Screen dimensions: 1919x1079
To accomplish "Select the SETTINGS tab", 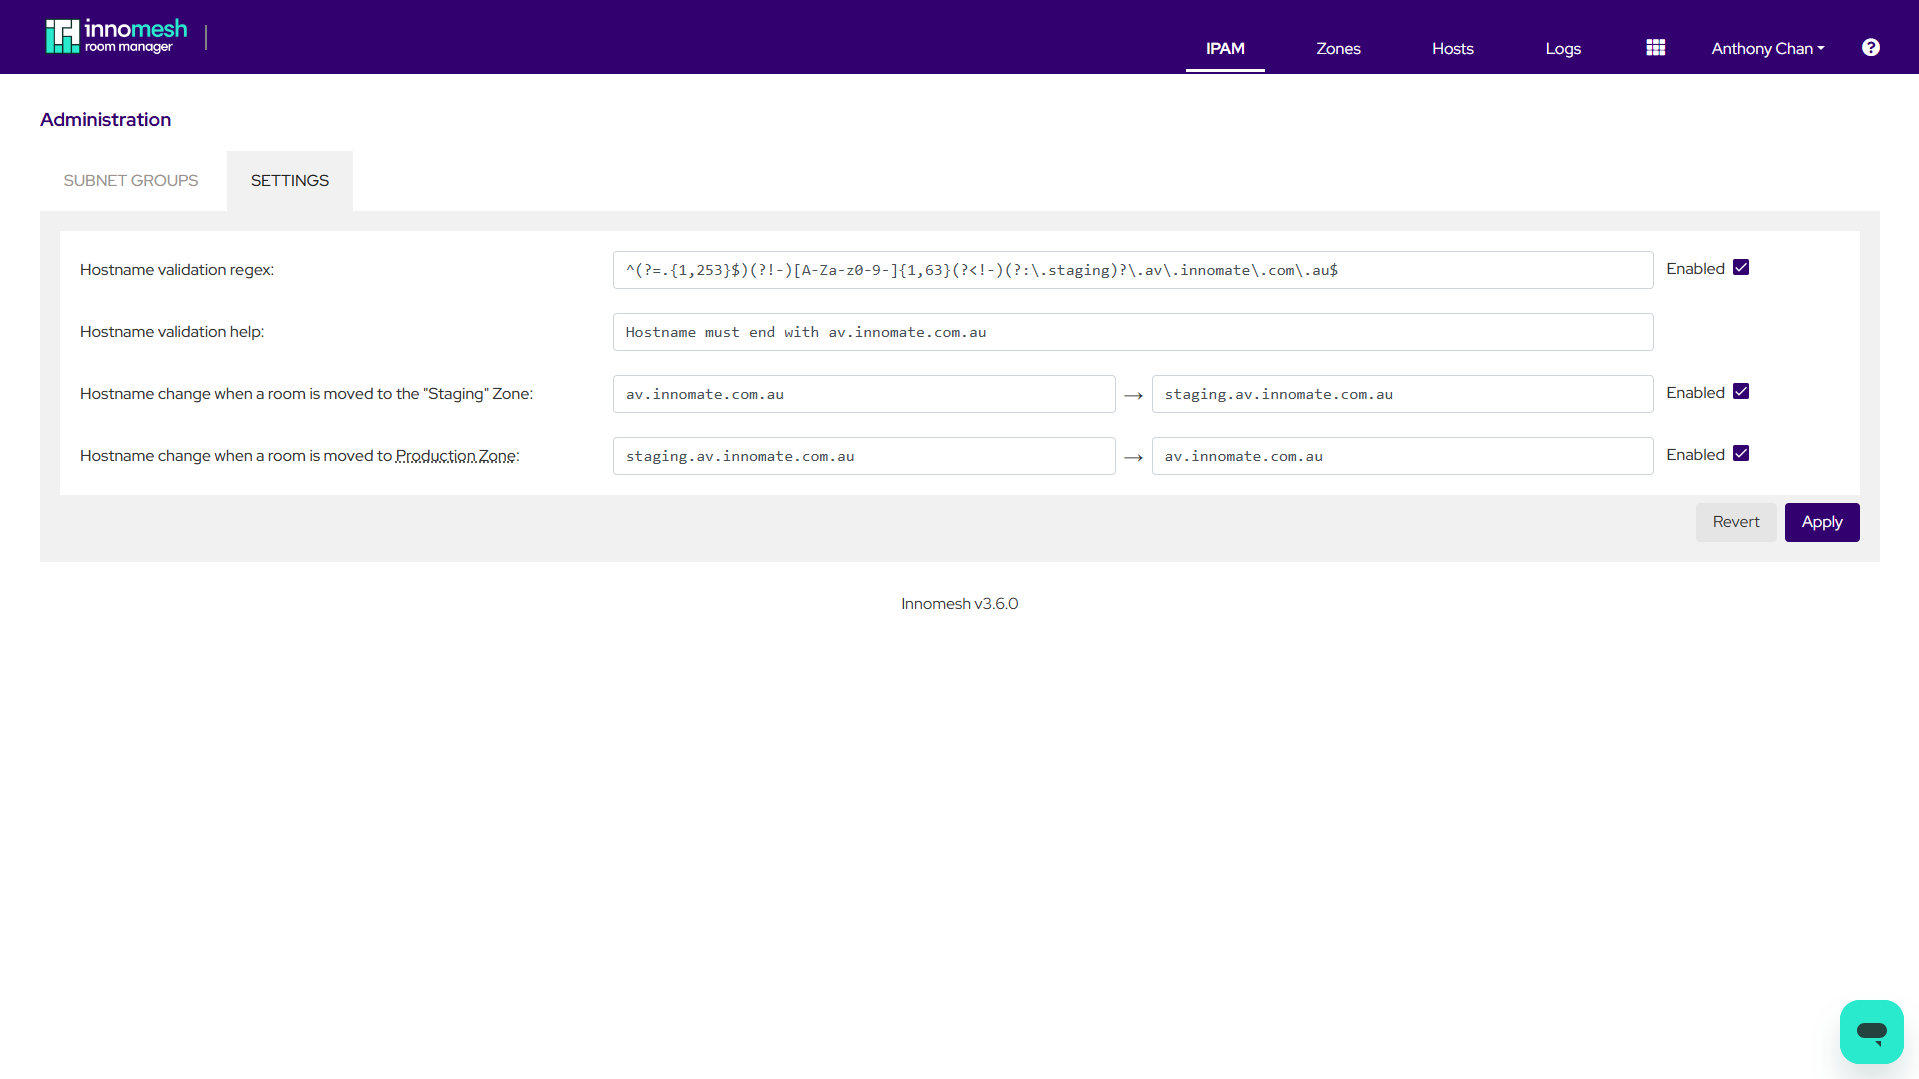I will (x=289, y=180).
